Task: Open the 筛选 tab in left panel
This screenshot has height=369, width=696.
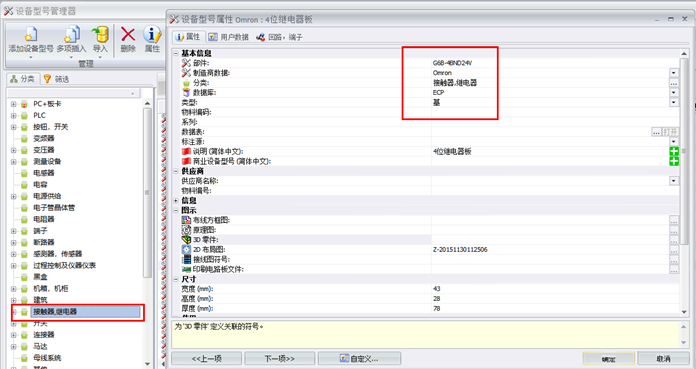Action: 56,79
